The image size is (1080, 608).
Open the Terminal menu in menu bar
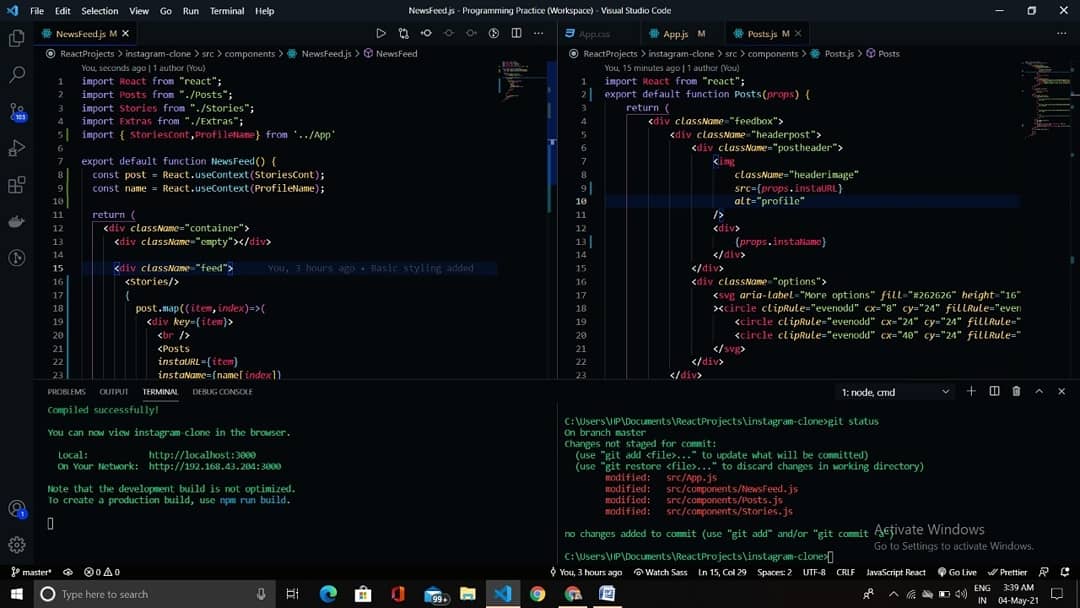(227, 10)
